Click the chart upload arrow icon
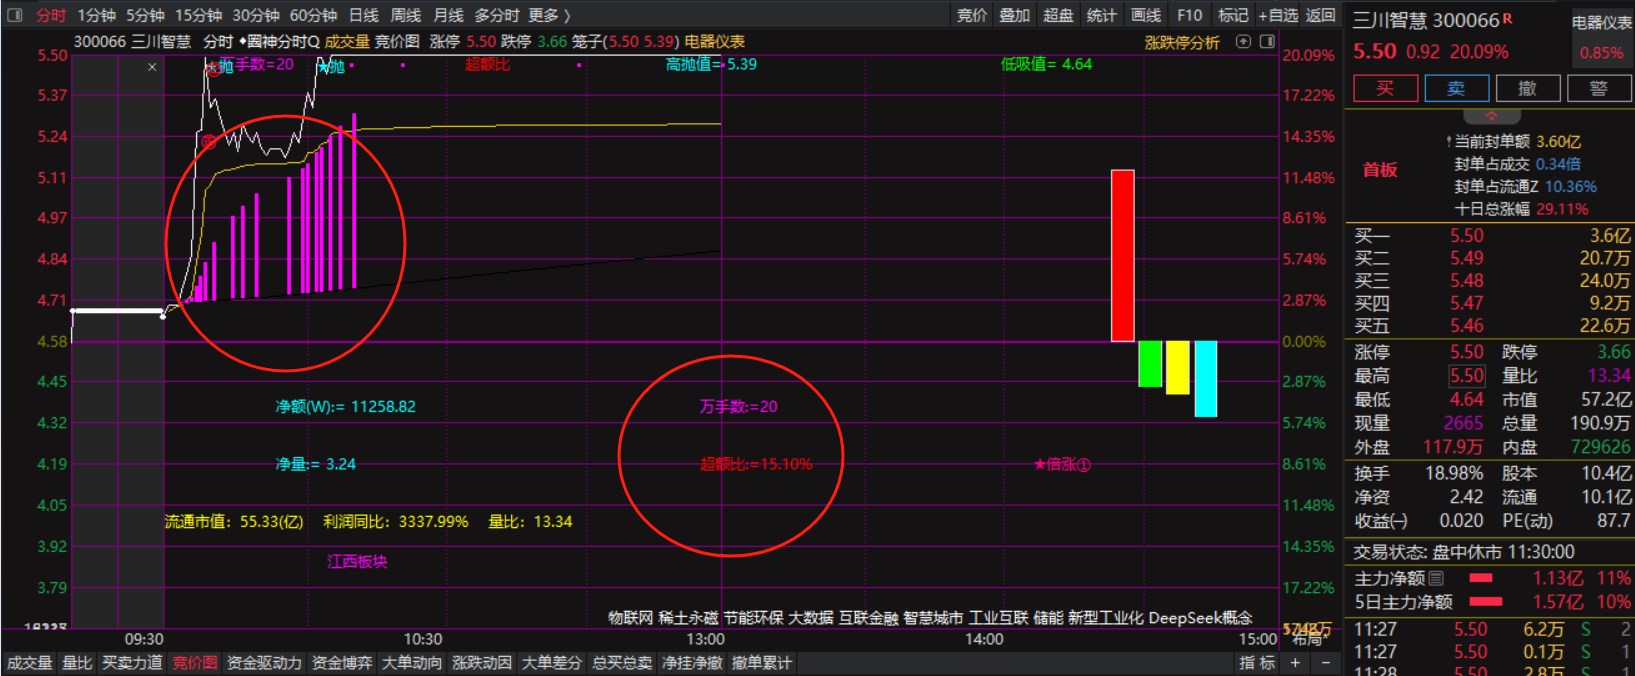This screenshot has width=1635, height=676. (x=1243, y=42)
